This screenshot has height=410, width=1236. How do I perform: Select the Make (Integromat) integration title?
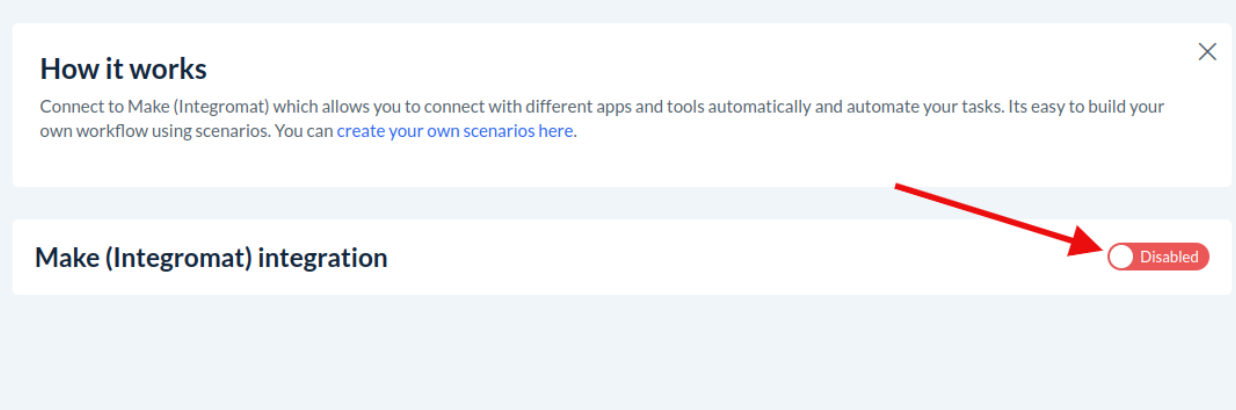211,258
